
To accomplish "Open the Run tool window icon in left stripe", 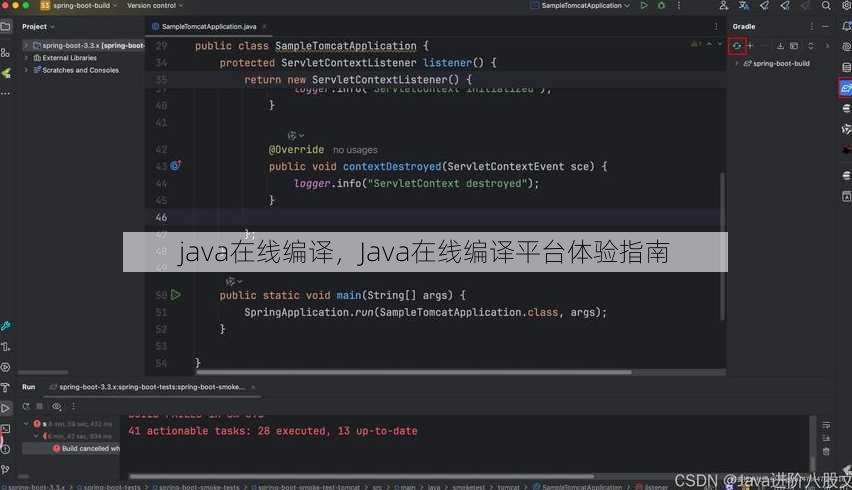I will coord(5,408).
